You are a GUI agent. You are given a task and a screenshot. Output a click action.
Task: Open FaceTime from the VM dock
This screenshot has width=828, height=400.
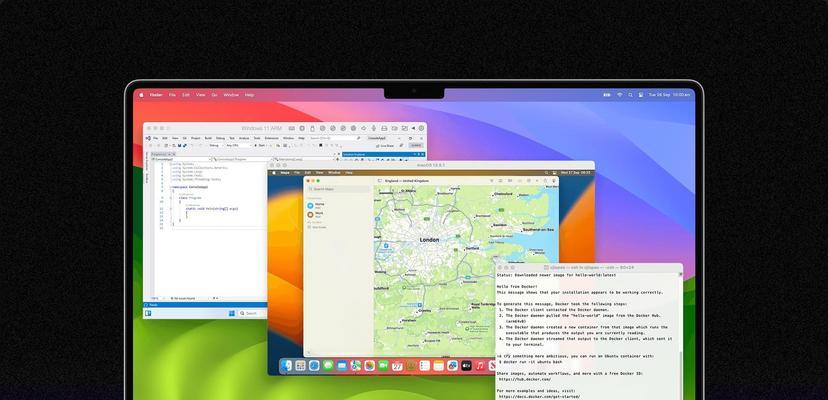[x=383, y=366]
